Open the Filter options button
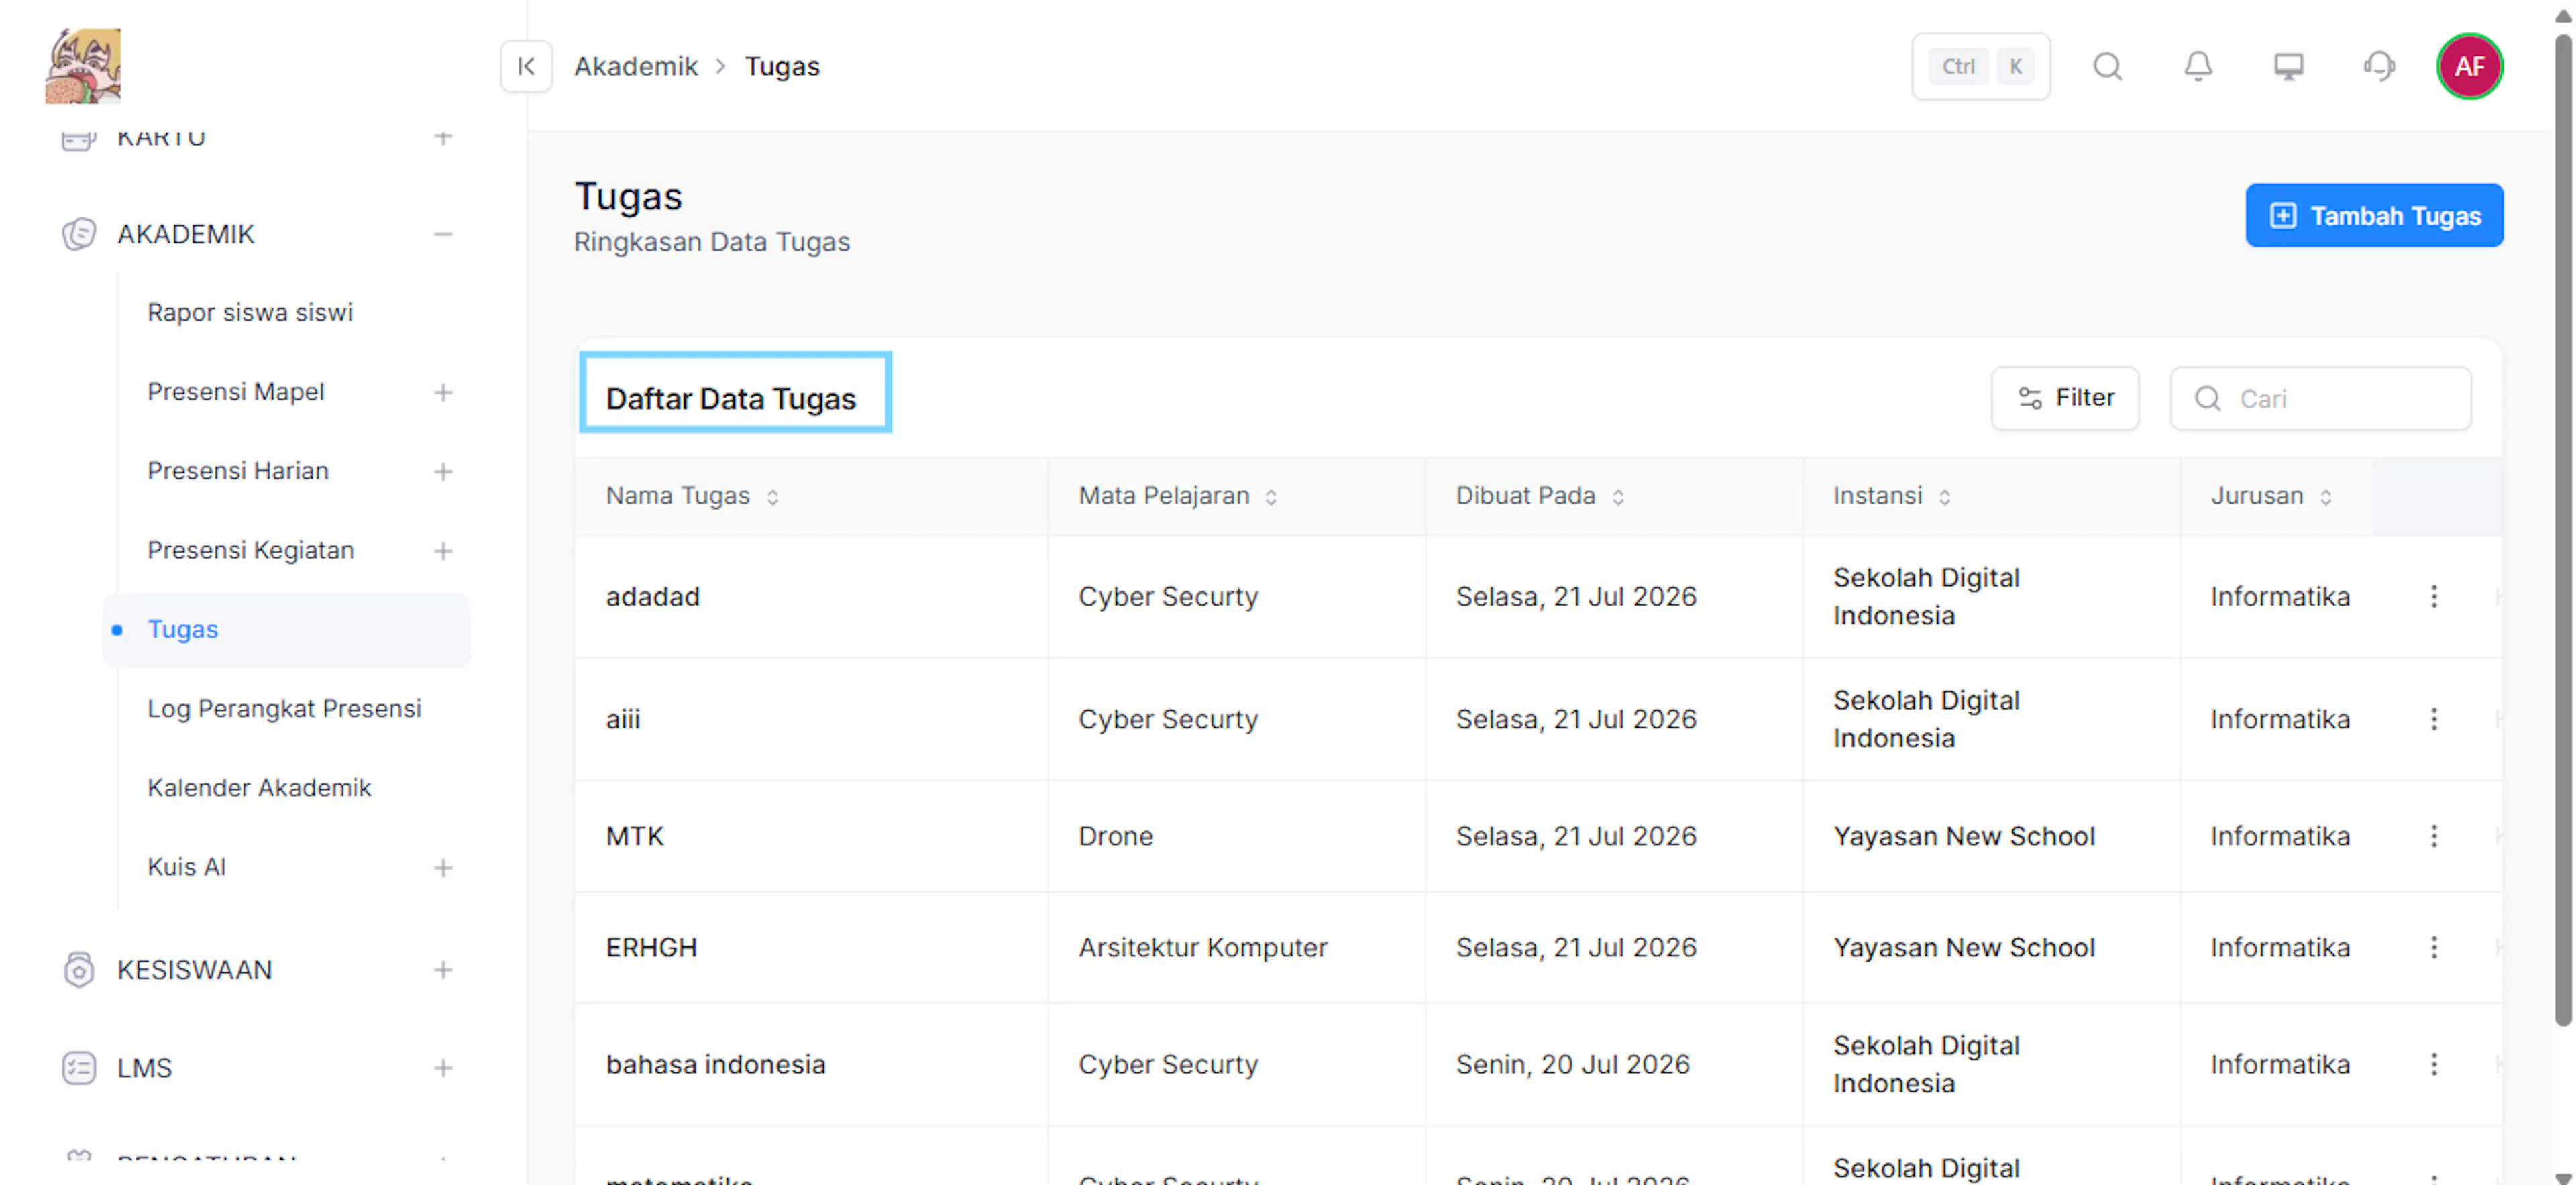 click(2064, 398)
